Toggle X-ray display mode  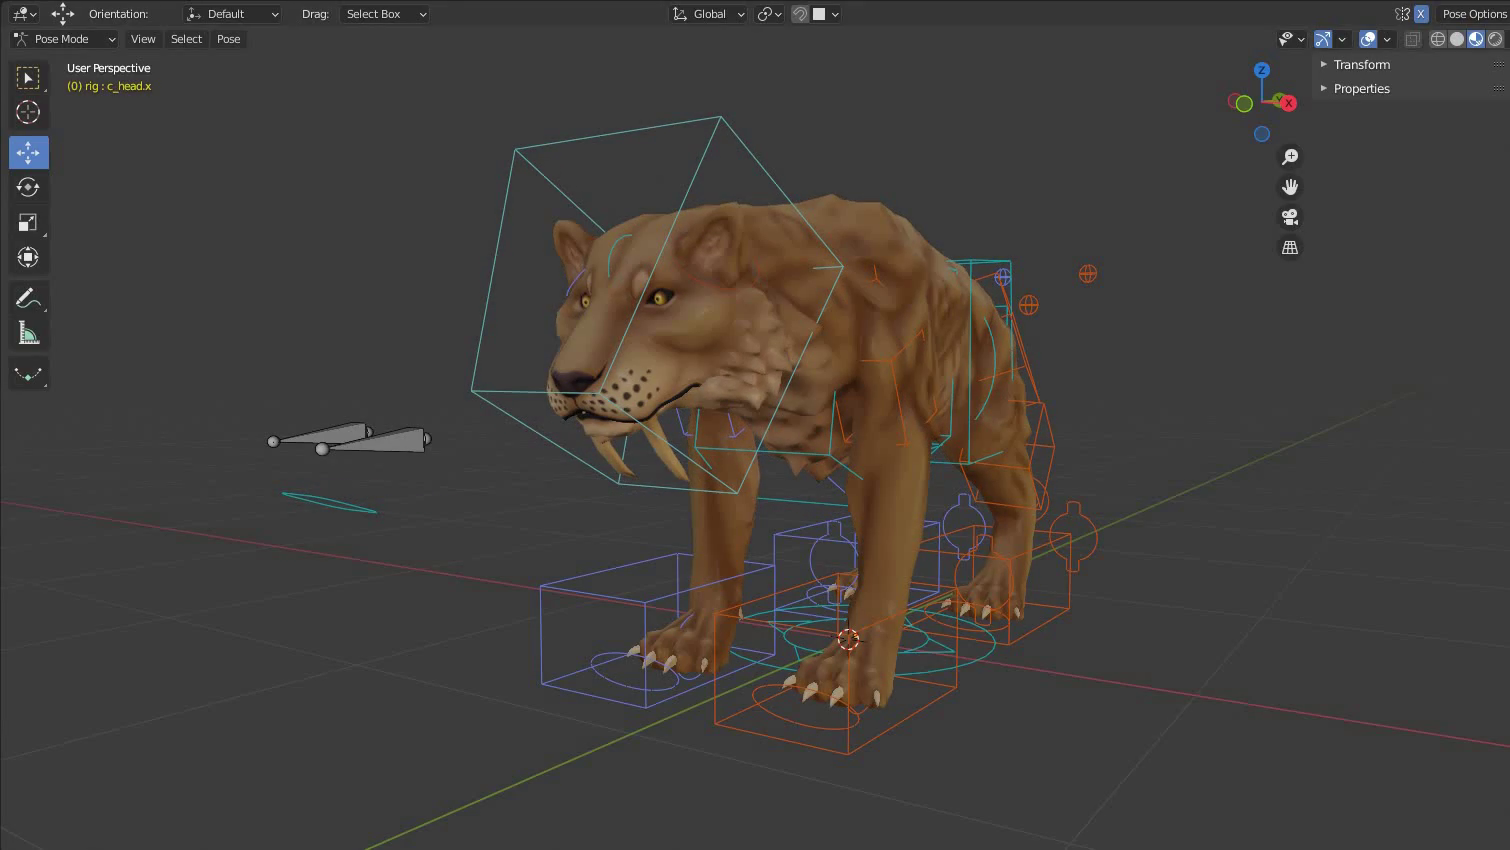tap(1413, 39)
